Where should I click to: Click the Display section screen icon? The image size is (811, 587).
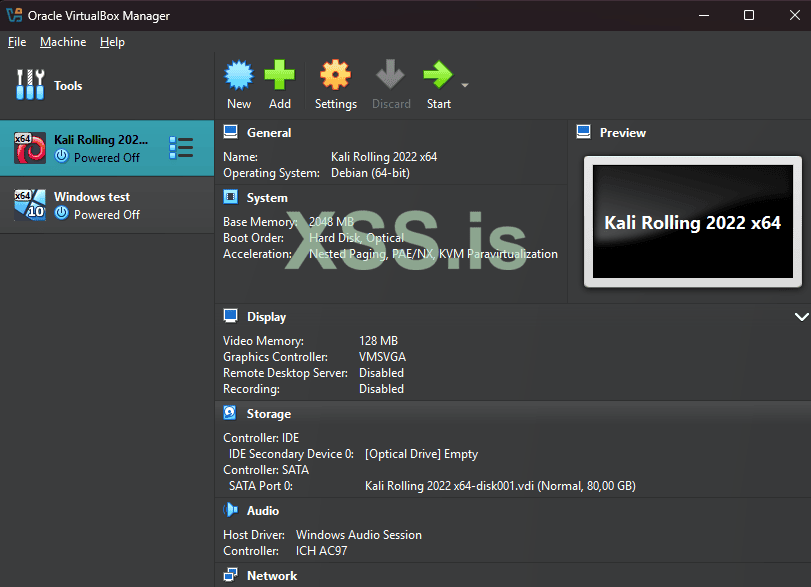tap(231, 316)
